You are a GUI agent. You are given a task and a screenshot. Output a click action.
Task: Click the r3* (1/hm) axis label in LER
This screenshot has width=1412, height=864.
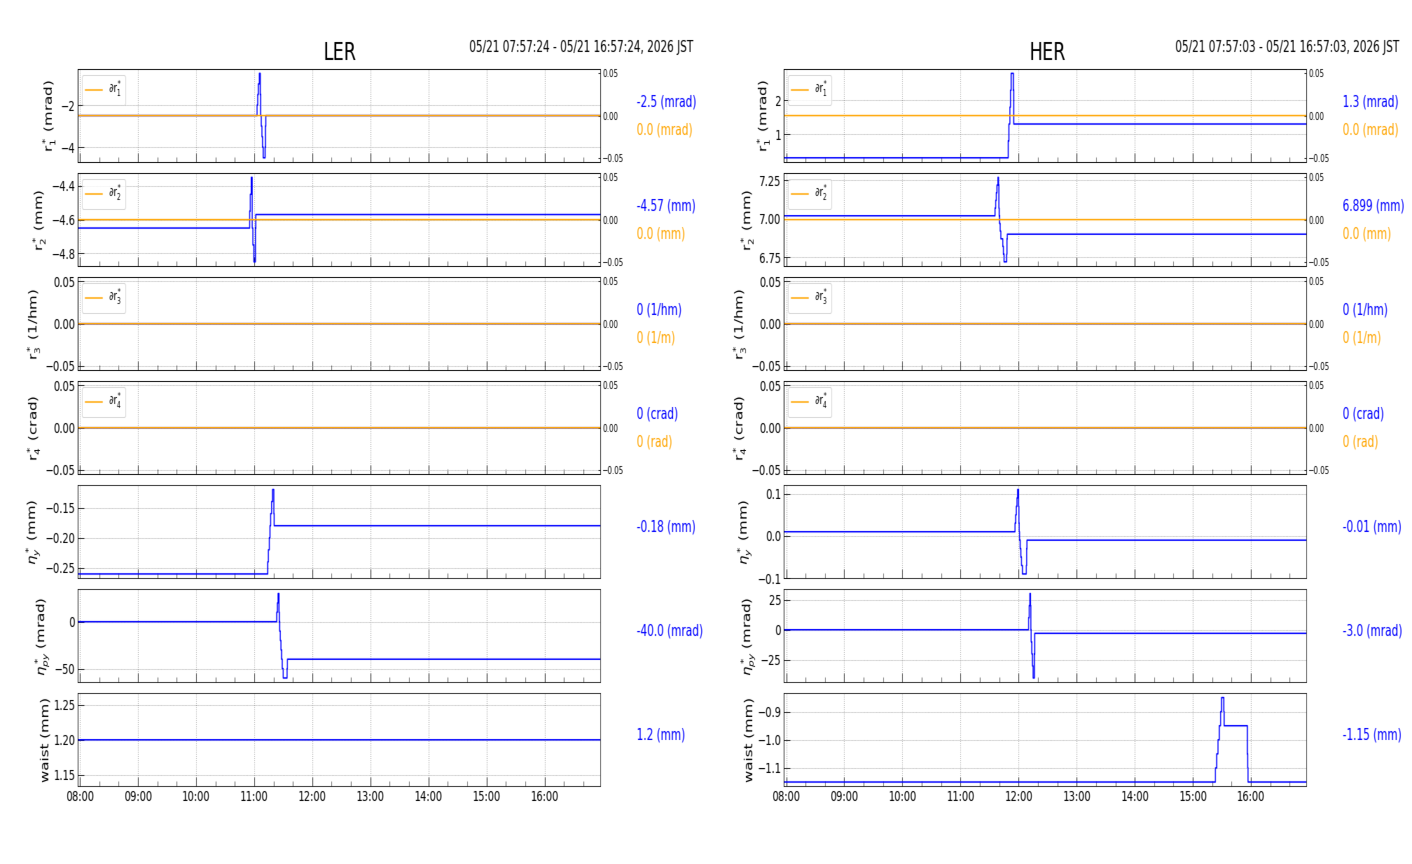click(32, 324)
